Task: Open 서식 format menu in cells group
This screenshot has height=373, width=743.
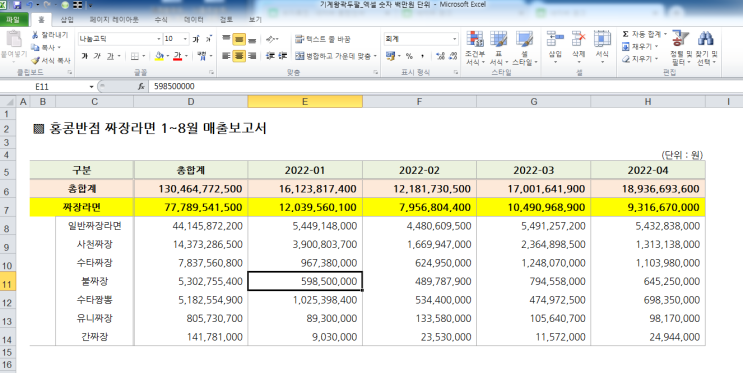Action: point(602,47)
